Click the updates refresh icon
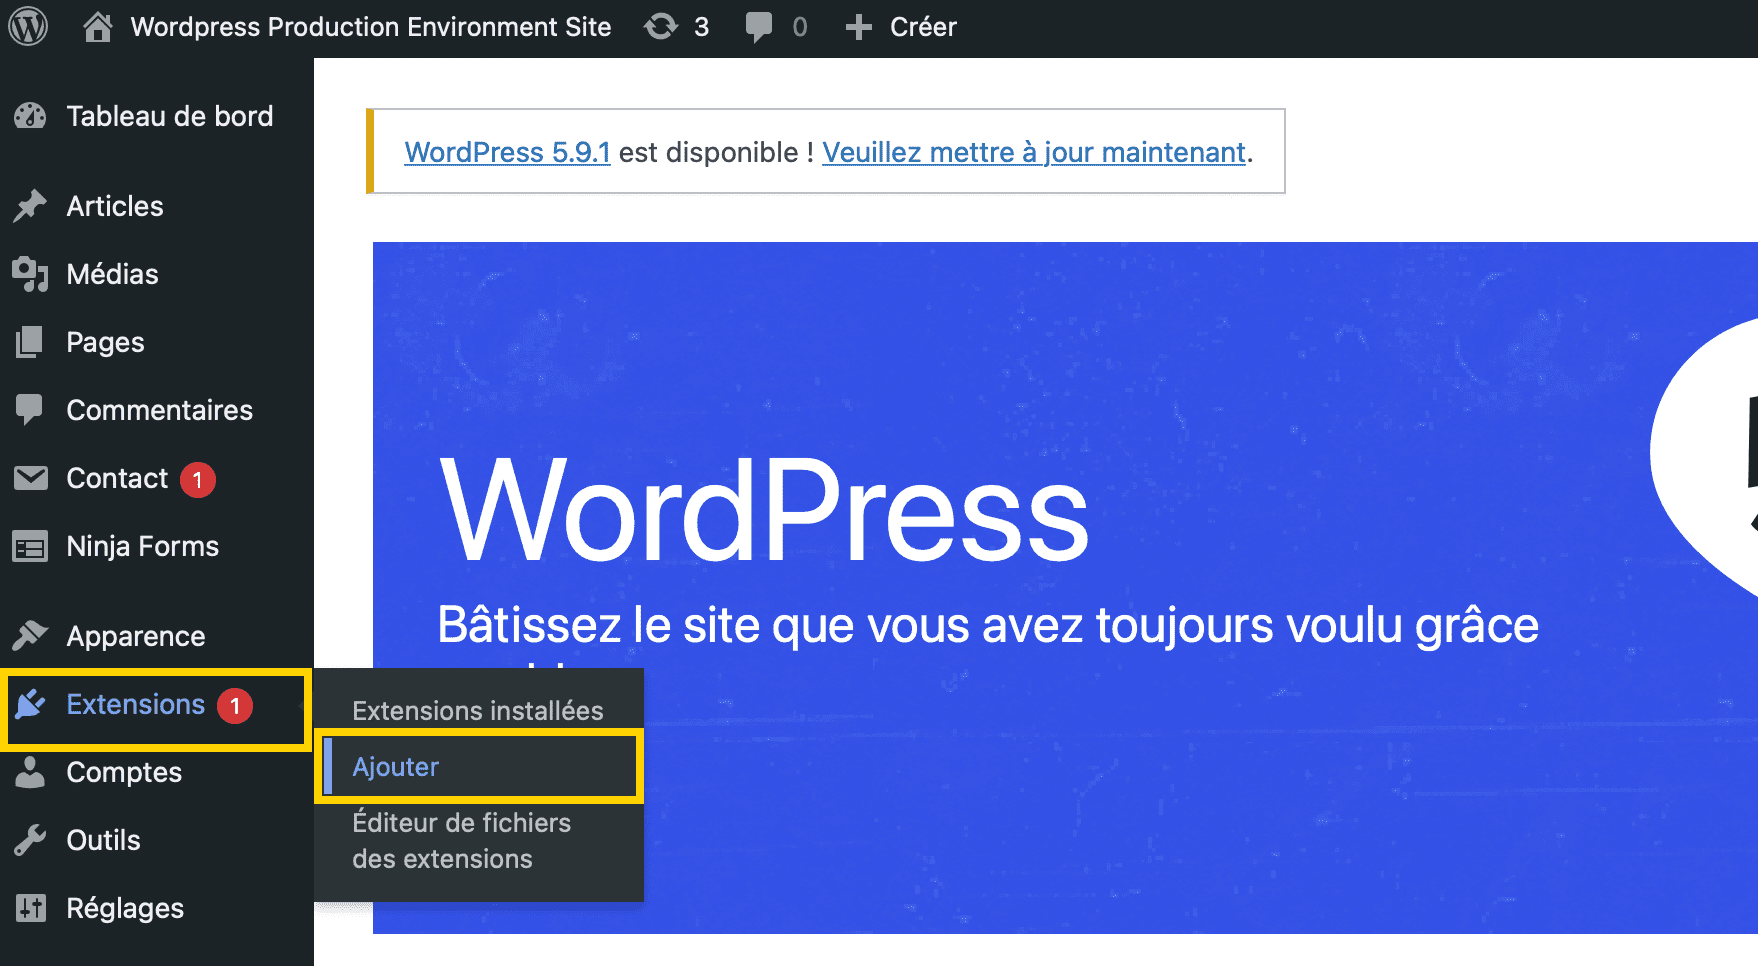1758x966 pixels. coord(661,27)
